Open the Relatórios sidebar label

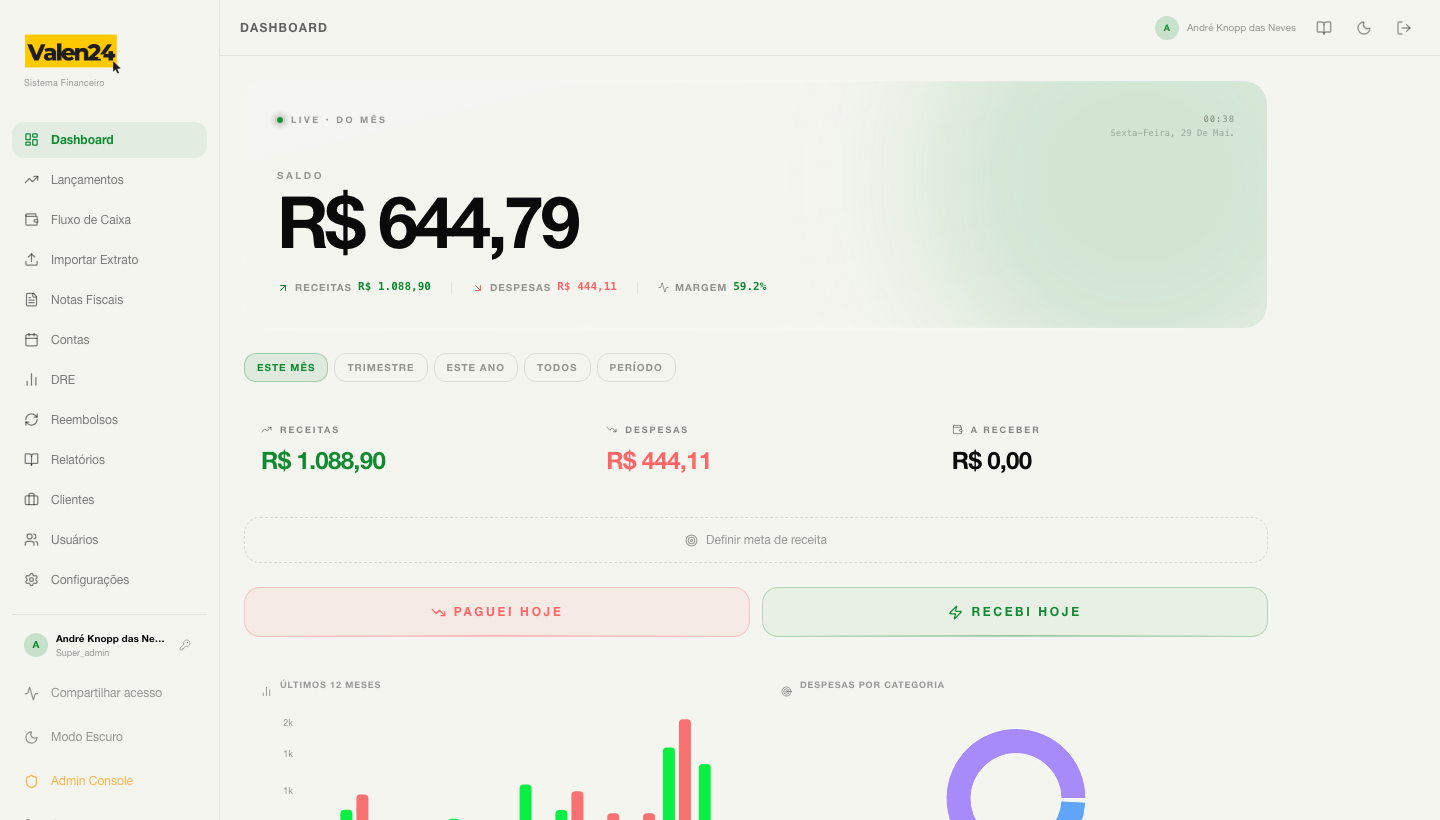[x=78, y=460]
